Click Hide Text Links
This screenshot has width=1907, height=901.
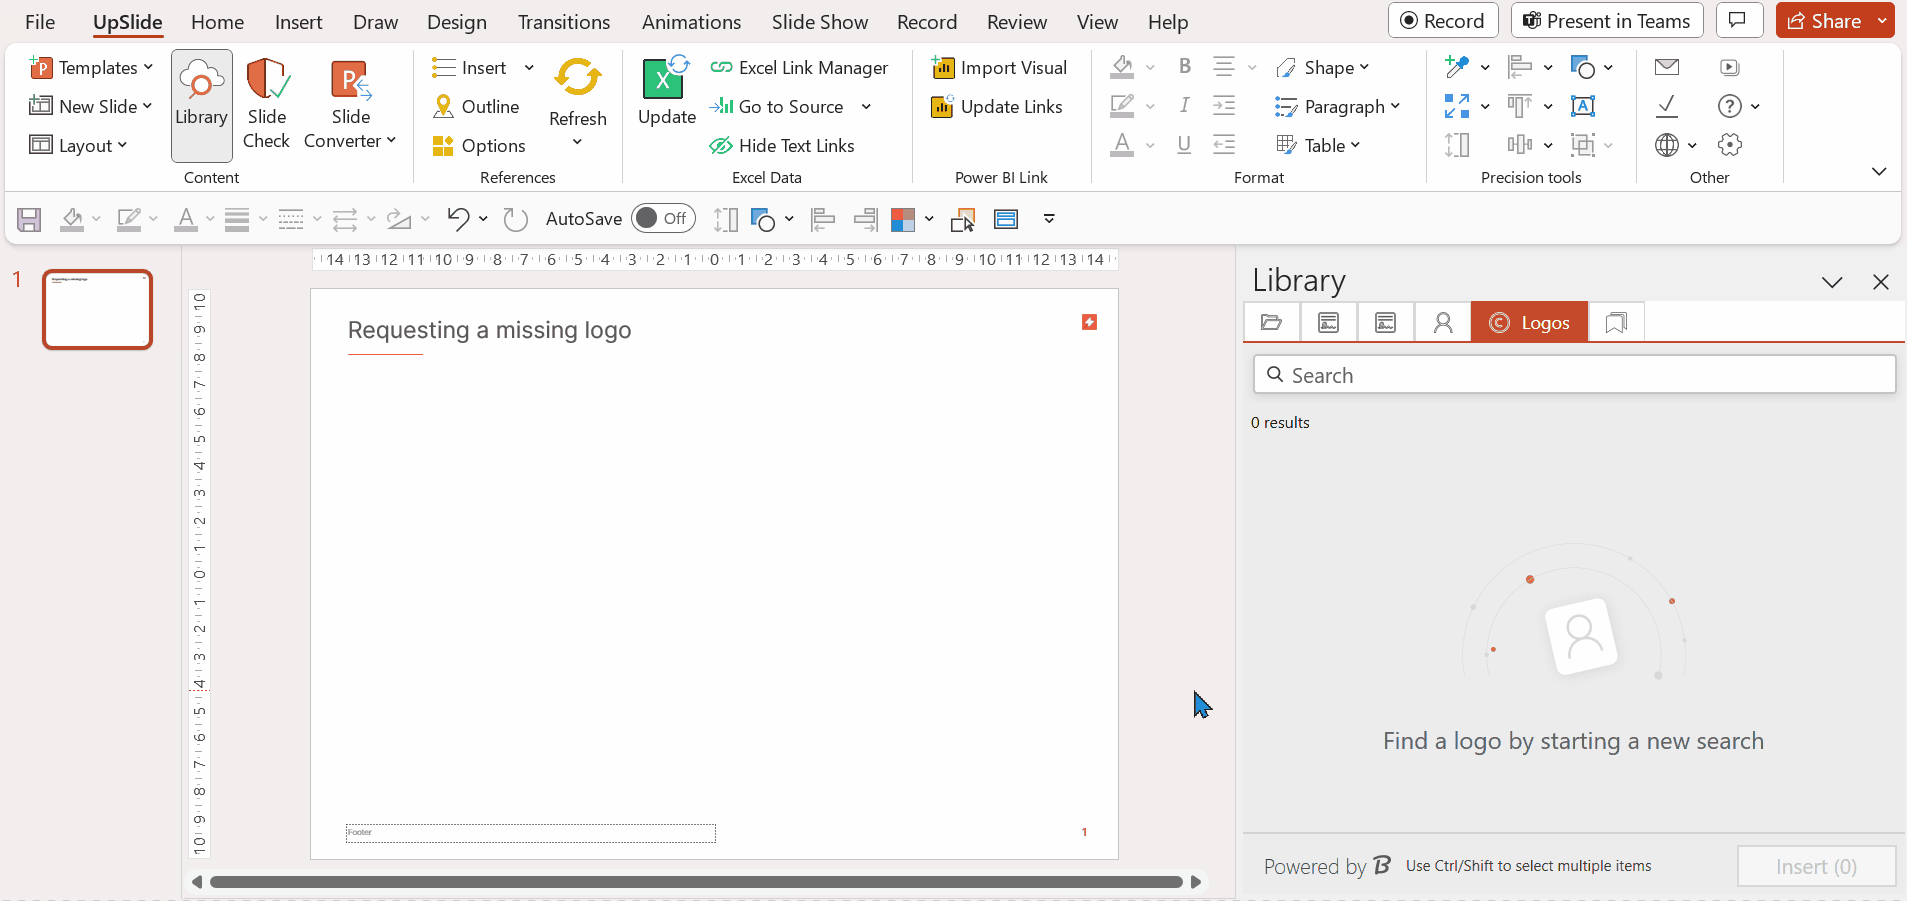click(x=782, y=146)
